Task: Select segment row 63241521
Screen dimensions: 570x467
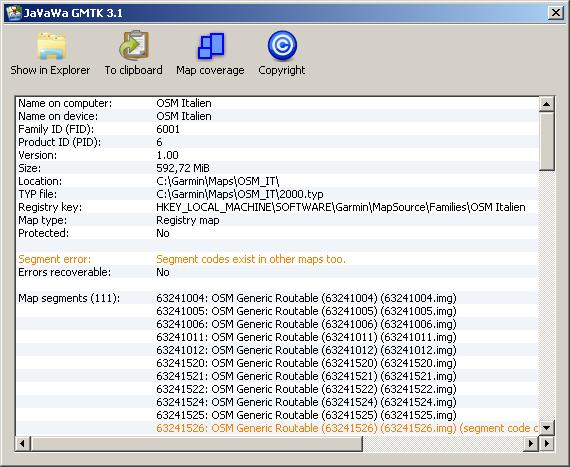Action: click(x=306, y=376)
